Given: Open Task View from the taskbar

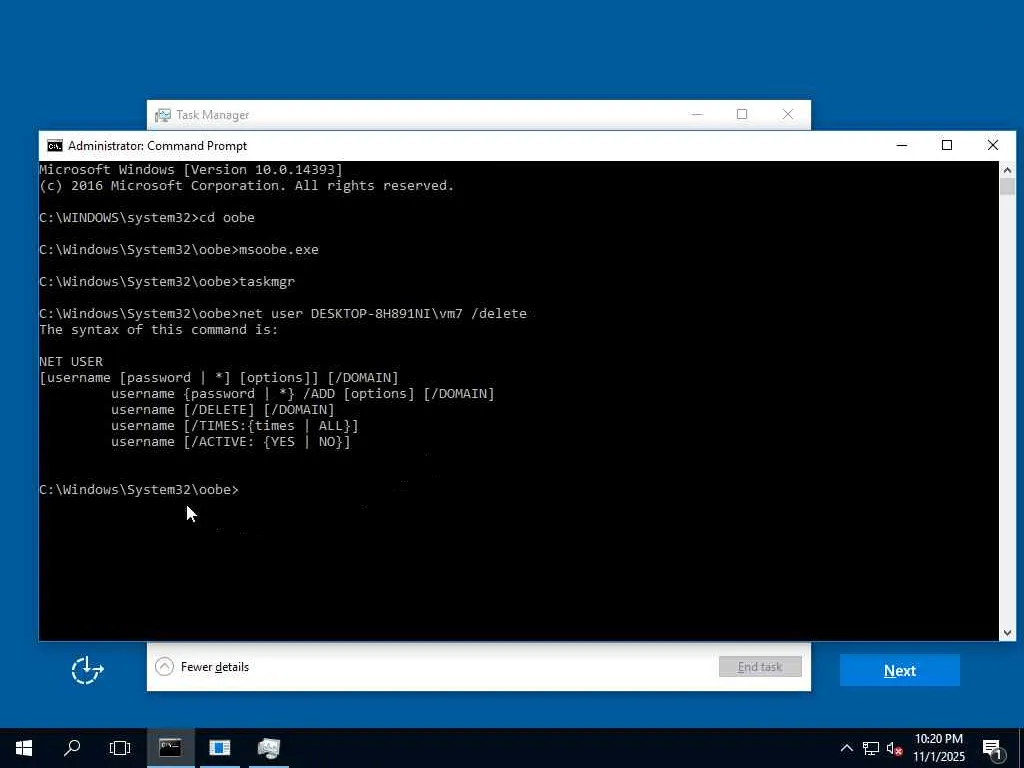Looking at the screenshot, I should (x=120, y=748).
